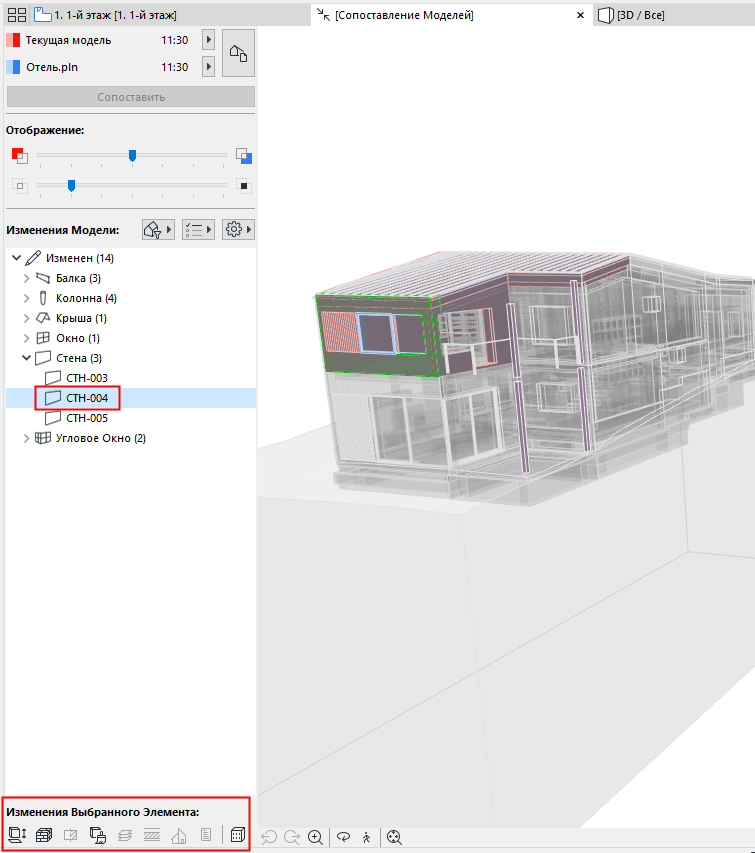Activate the walk explore mode icon
Image resolution: width=755 pixels, height=853 pixels.
pos(367,837)
